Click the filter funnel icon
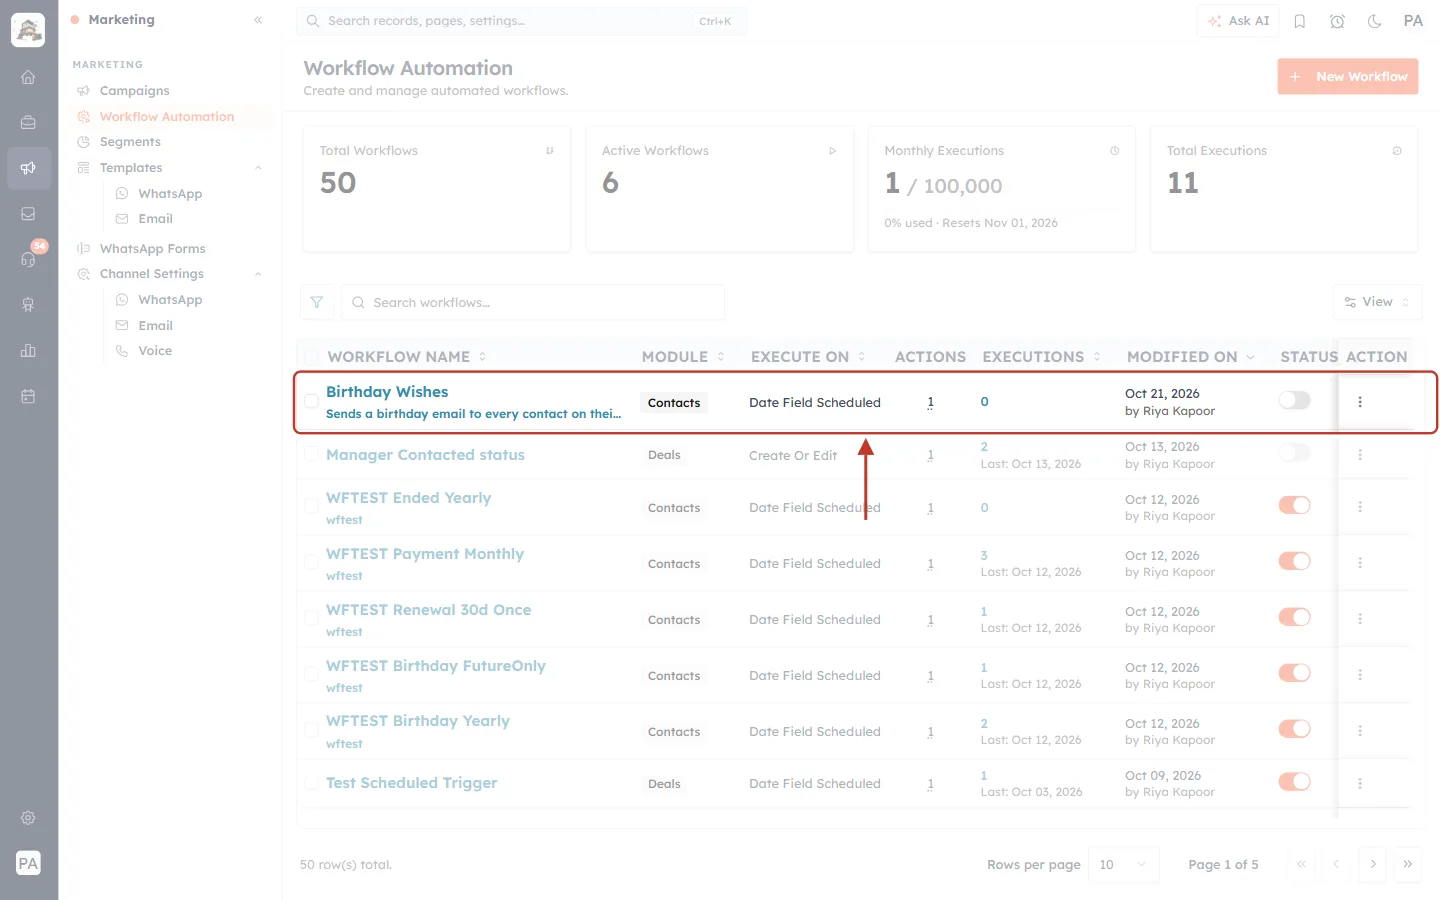This screenshot has width=1440, height=900. (317, 302)
